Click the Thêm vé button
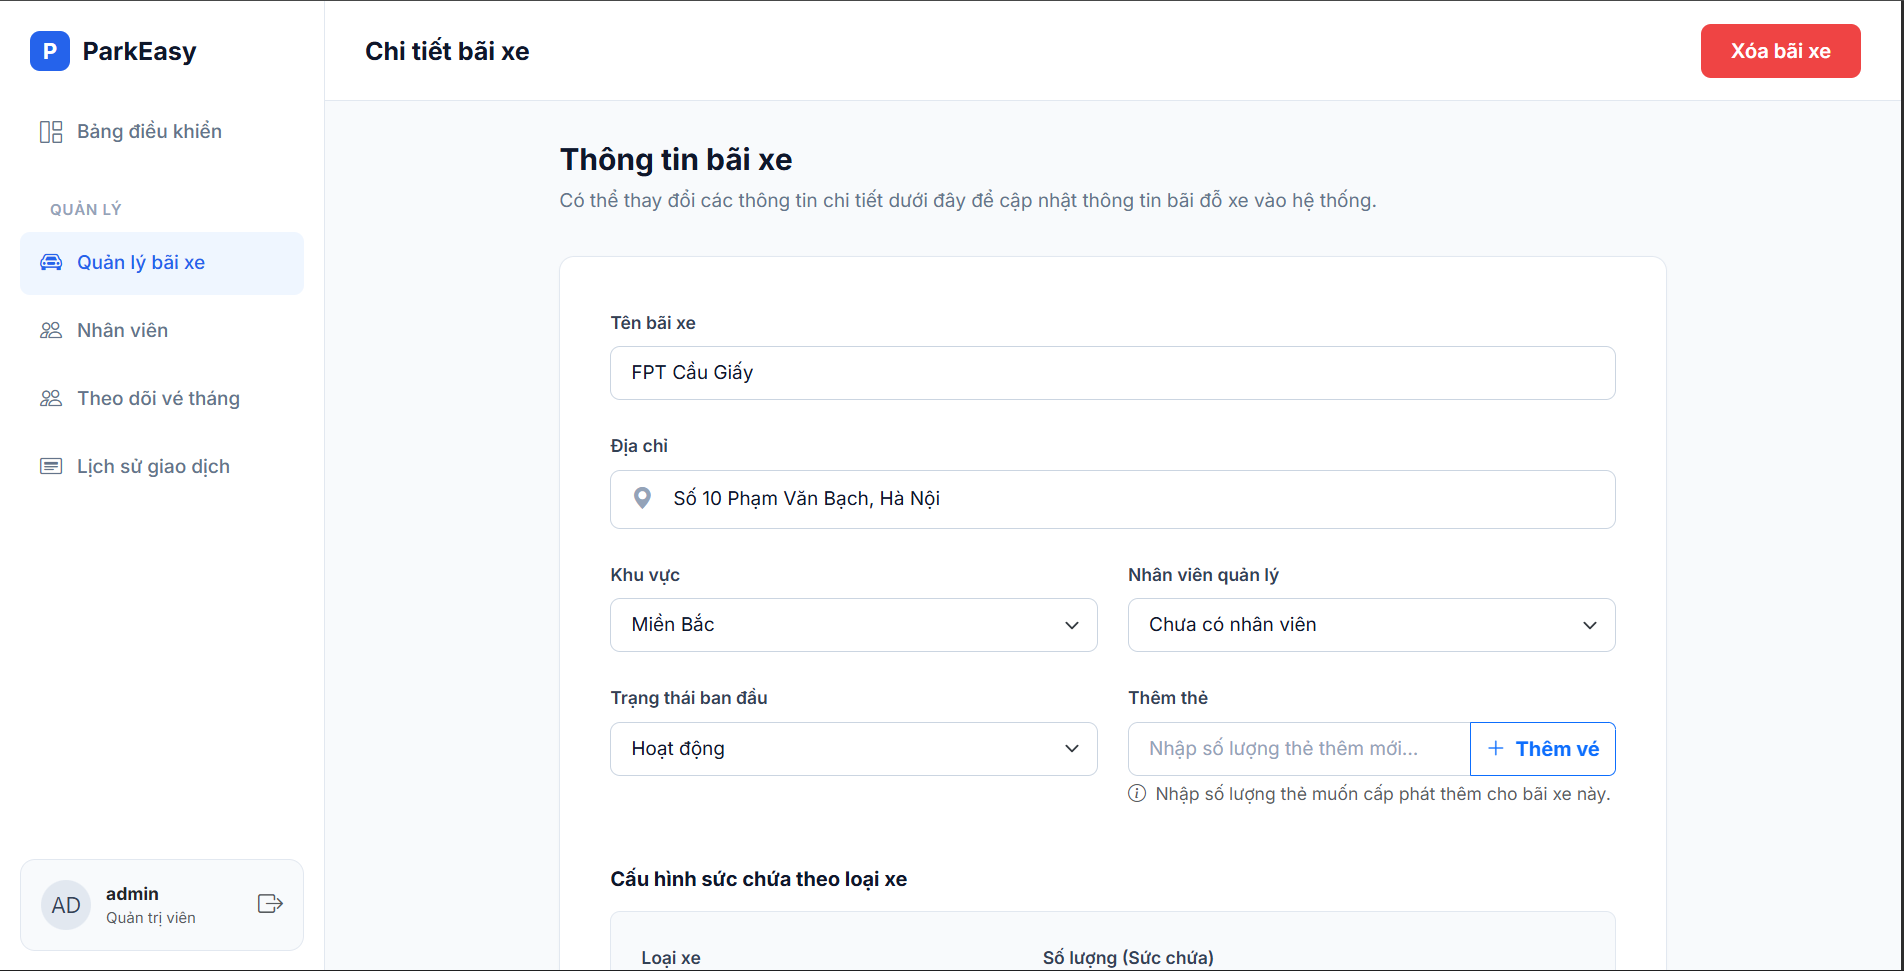Screen dimensions: 1904x971 click(x=1542, y=749)
